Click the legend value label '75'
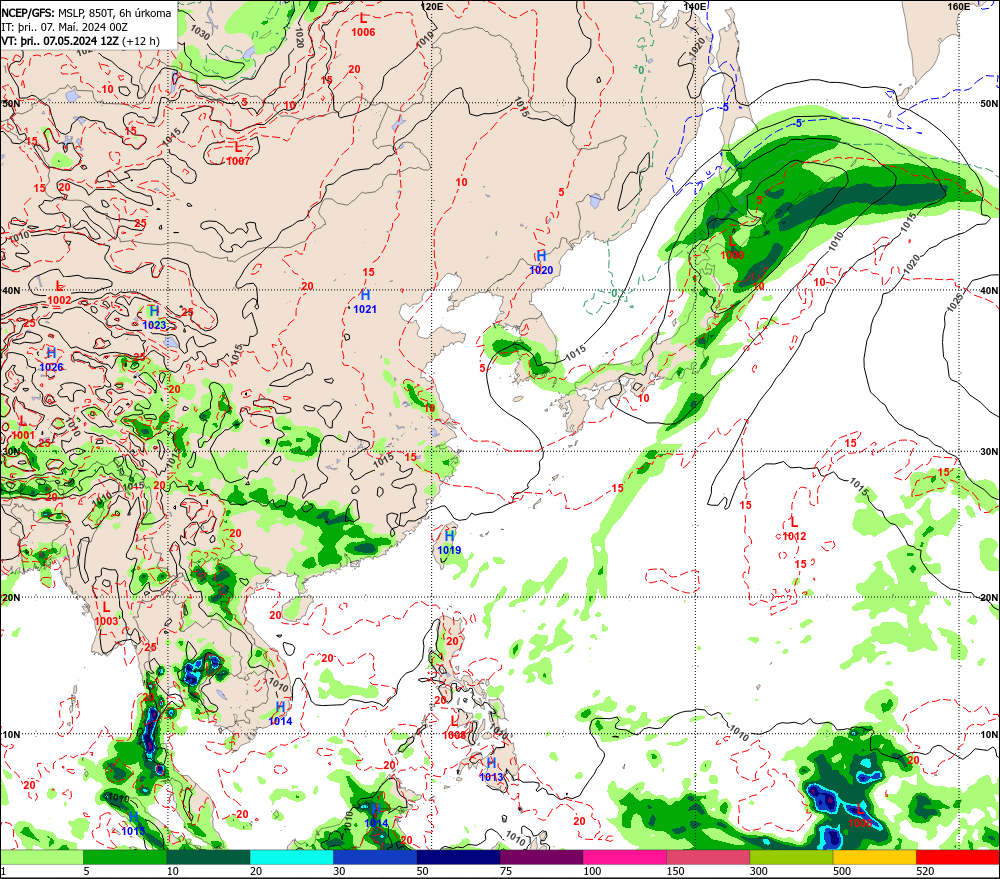The width and height of the screenshot is (1000, 879). click(x=506, y=871)
